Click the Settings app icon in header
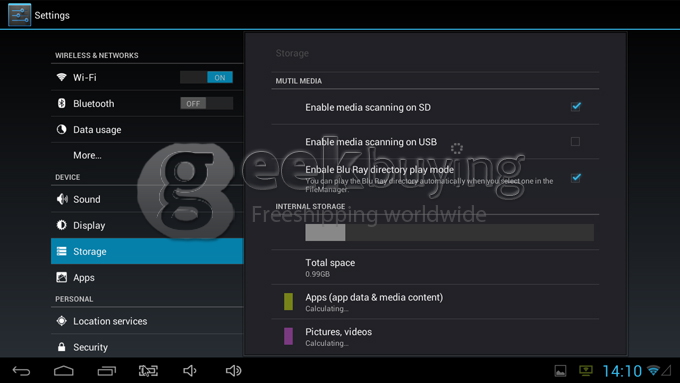This screenshot has height=383, width=680. (20, 15)
